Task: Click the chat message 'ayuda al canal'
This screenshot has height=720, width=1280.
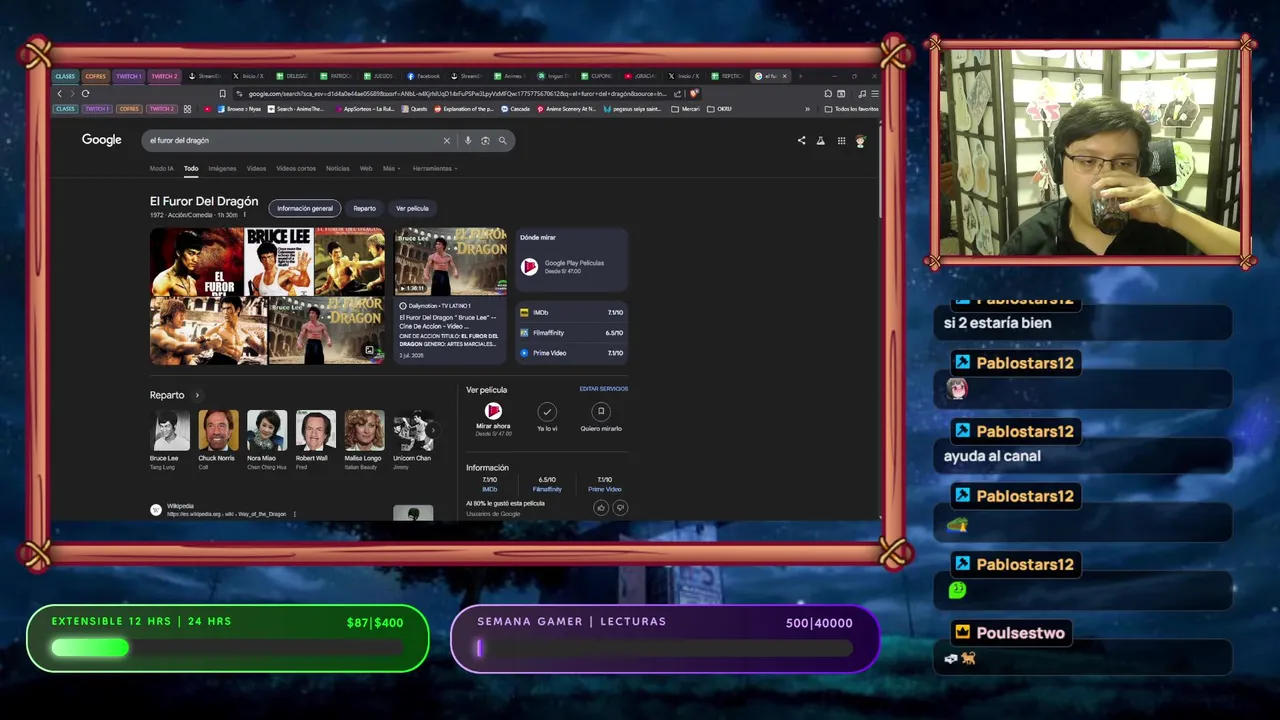Action: click(992, 456)
